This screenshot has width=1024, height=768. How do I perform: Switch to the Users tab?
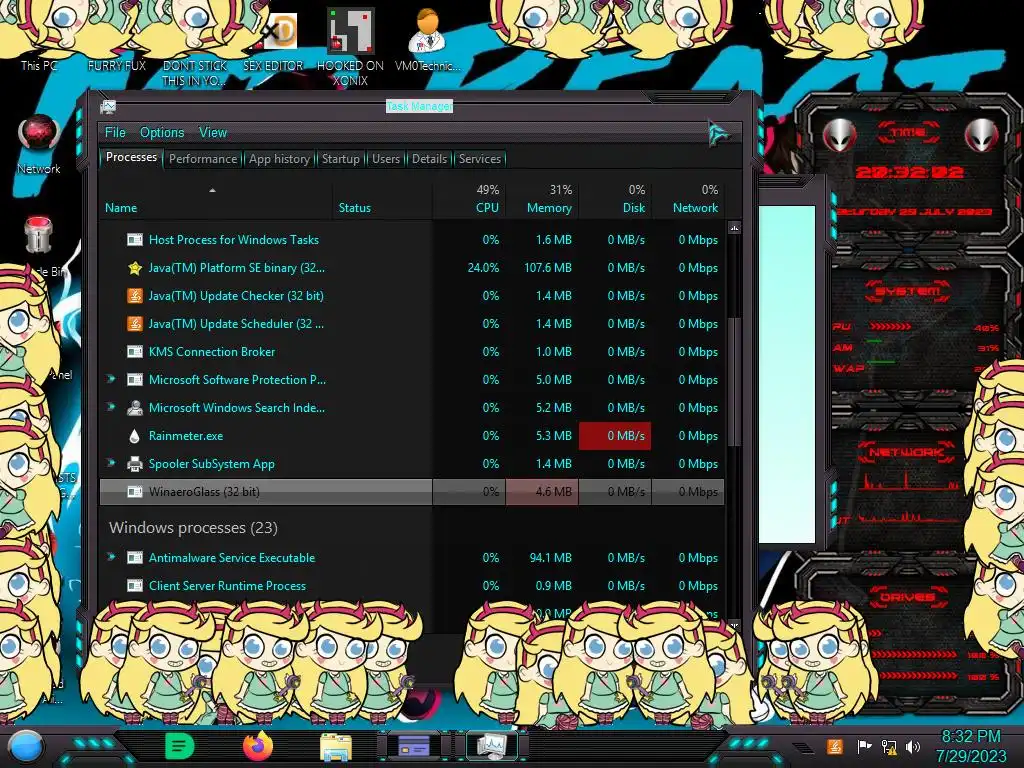[x=386, y=159]
